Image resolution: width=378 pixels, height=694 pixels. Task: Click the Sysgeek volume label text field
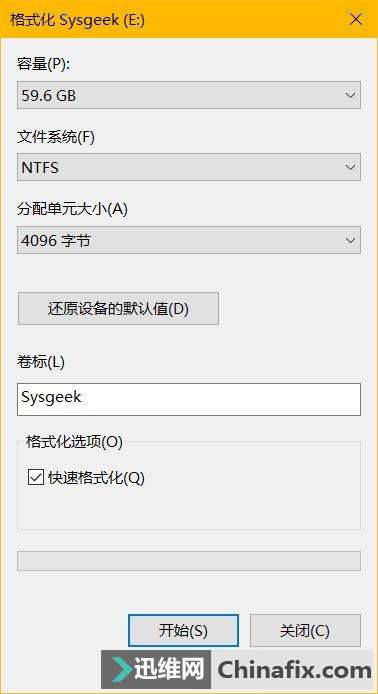pyautogui.click(x=189, y=400)
